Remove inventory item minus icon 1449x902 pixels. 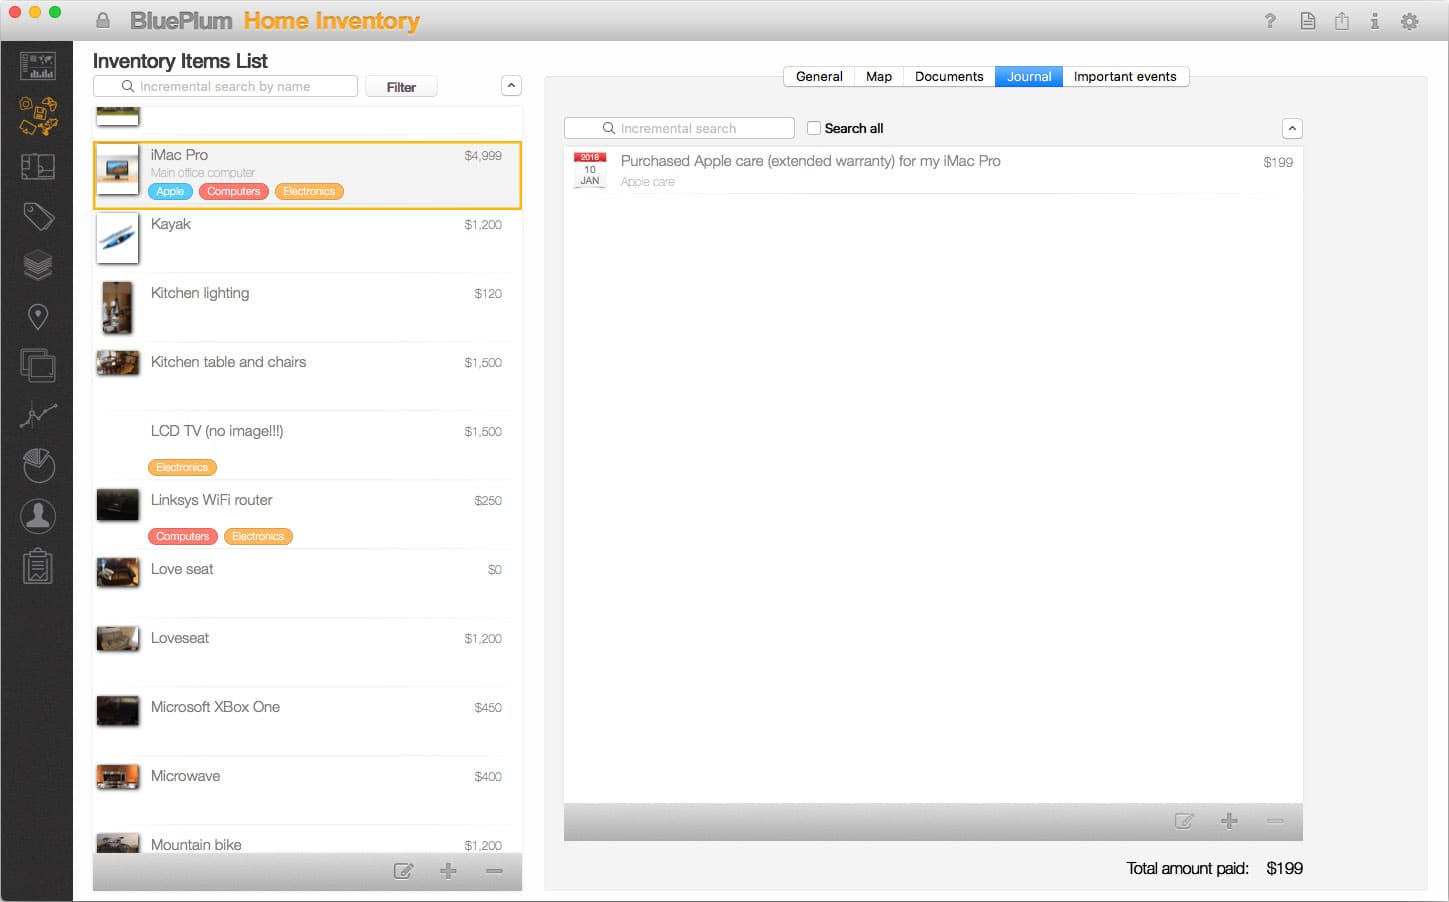(x=494, y=871)
